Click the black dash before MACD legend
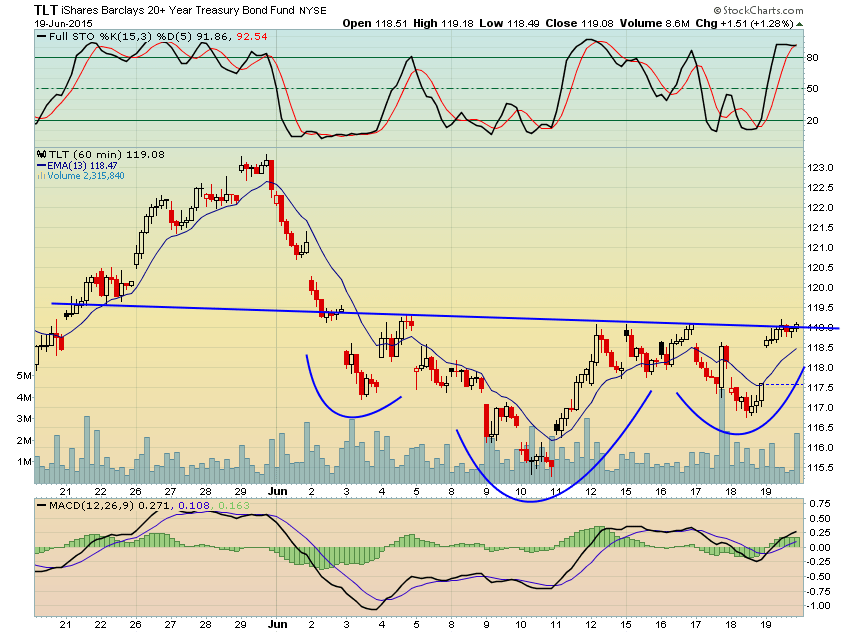This screenshot has width=850, height=633. click(41, 506)
